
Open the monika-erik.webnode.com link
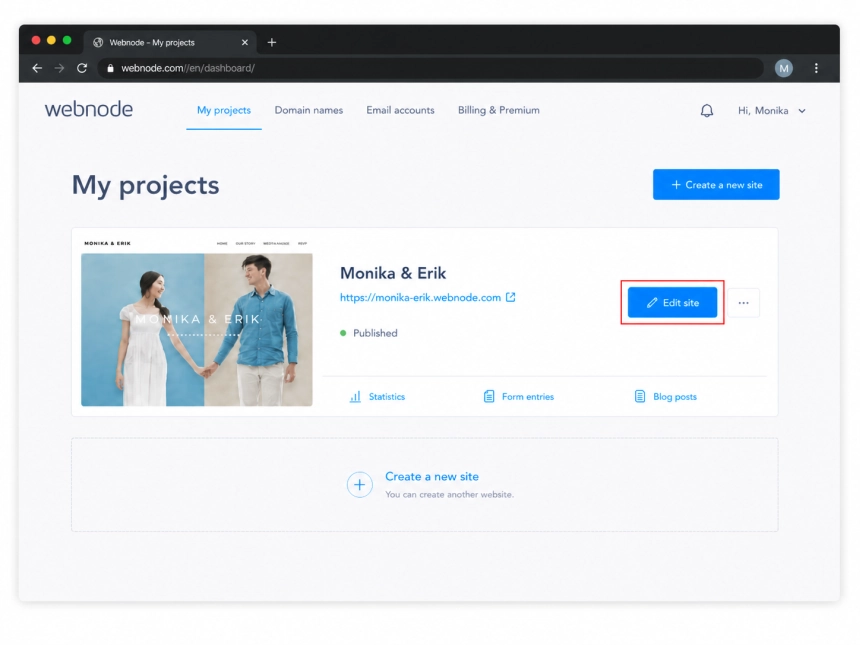tap(420, 297)
